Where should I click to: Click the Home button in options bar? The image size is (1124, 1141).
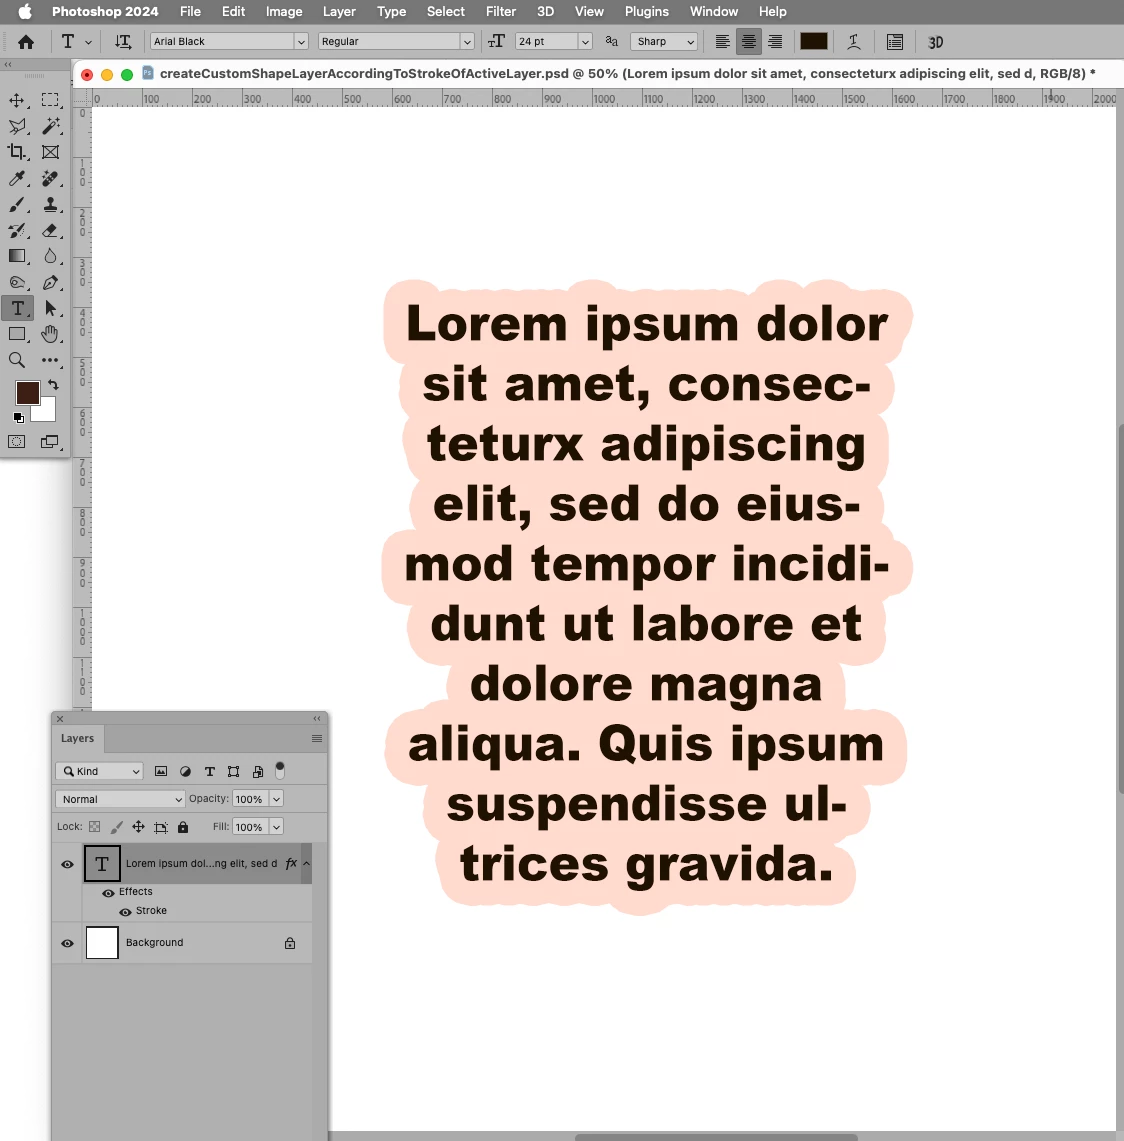pos(26,42)
